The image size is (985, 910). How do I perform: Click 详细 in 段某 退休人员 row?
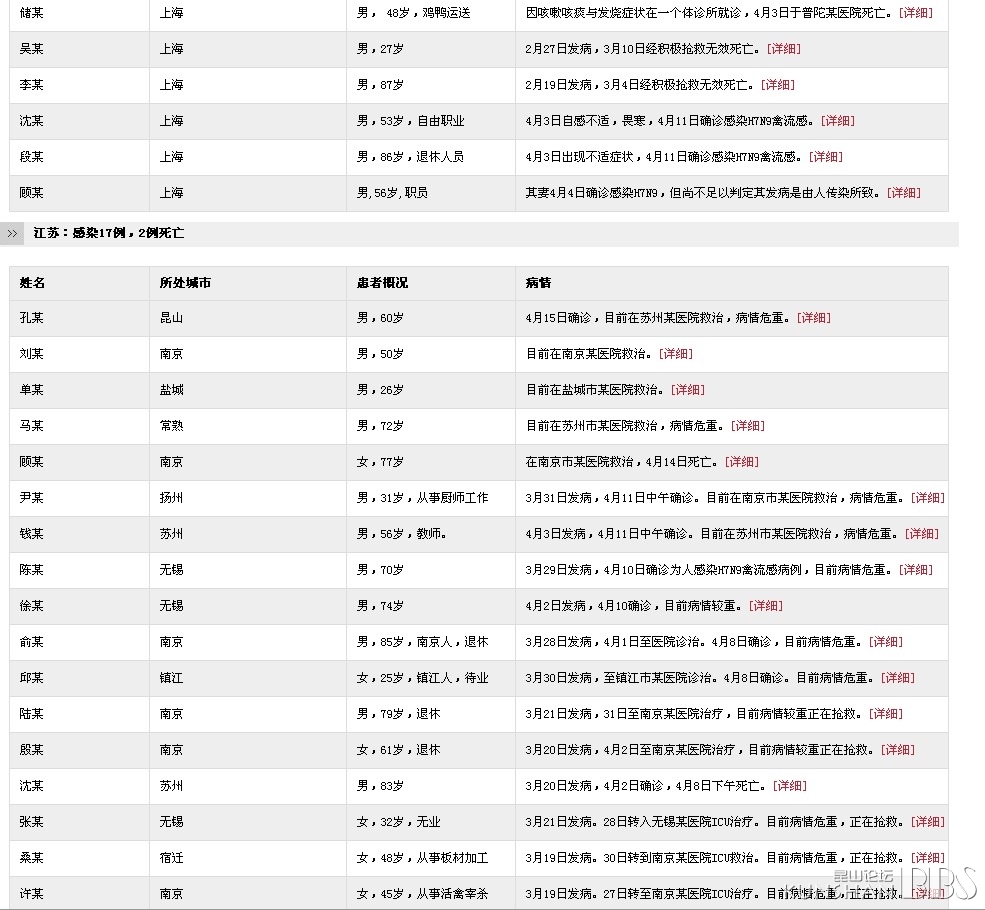[825, 157]
